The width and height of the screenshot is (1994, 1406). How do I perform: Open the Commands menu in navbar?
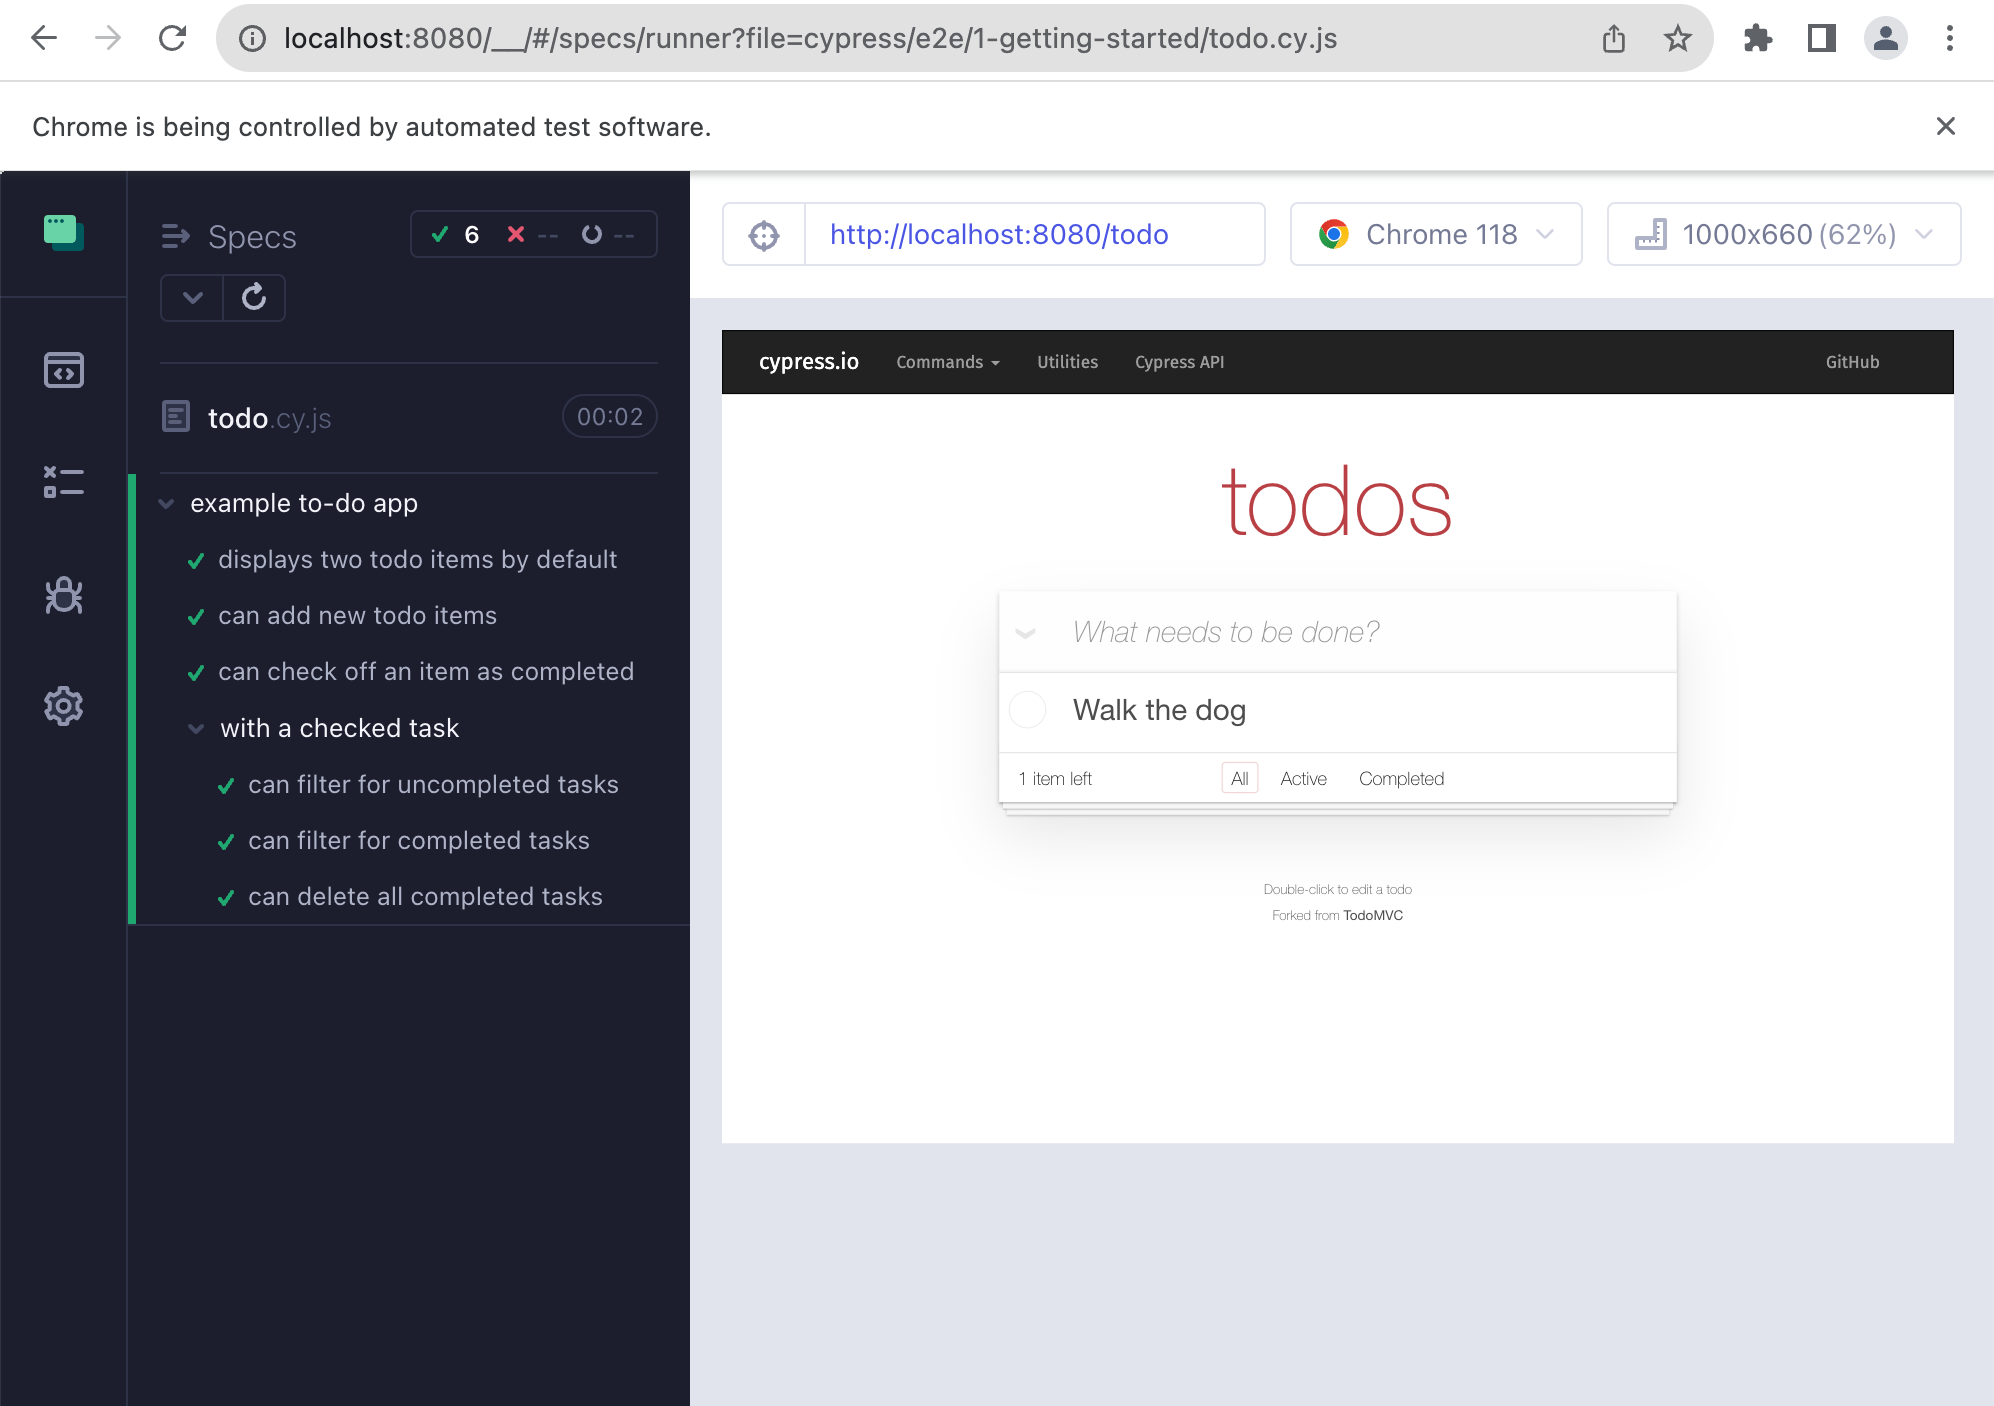pyautogui.click(x=947, y=362)
